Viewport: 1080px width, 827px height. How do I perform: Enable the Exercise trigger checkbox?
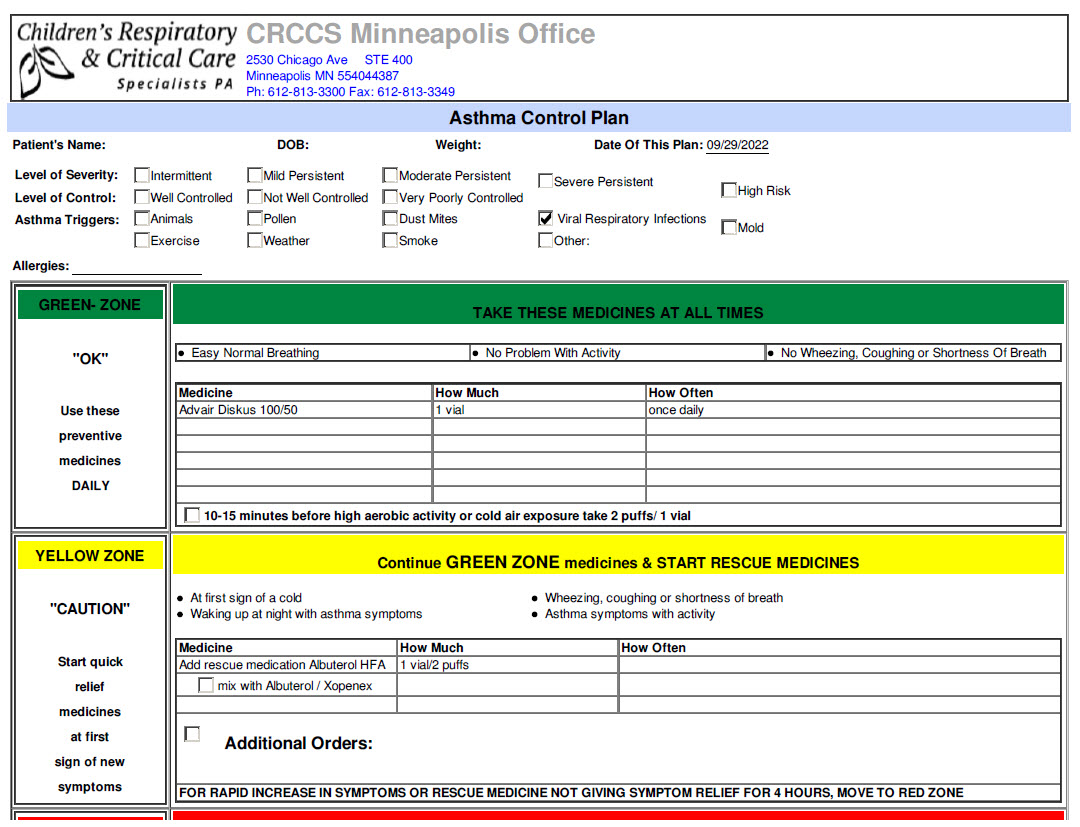coord(142,241)
